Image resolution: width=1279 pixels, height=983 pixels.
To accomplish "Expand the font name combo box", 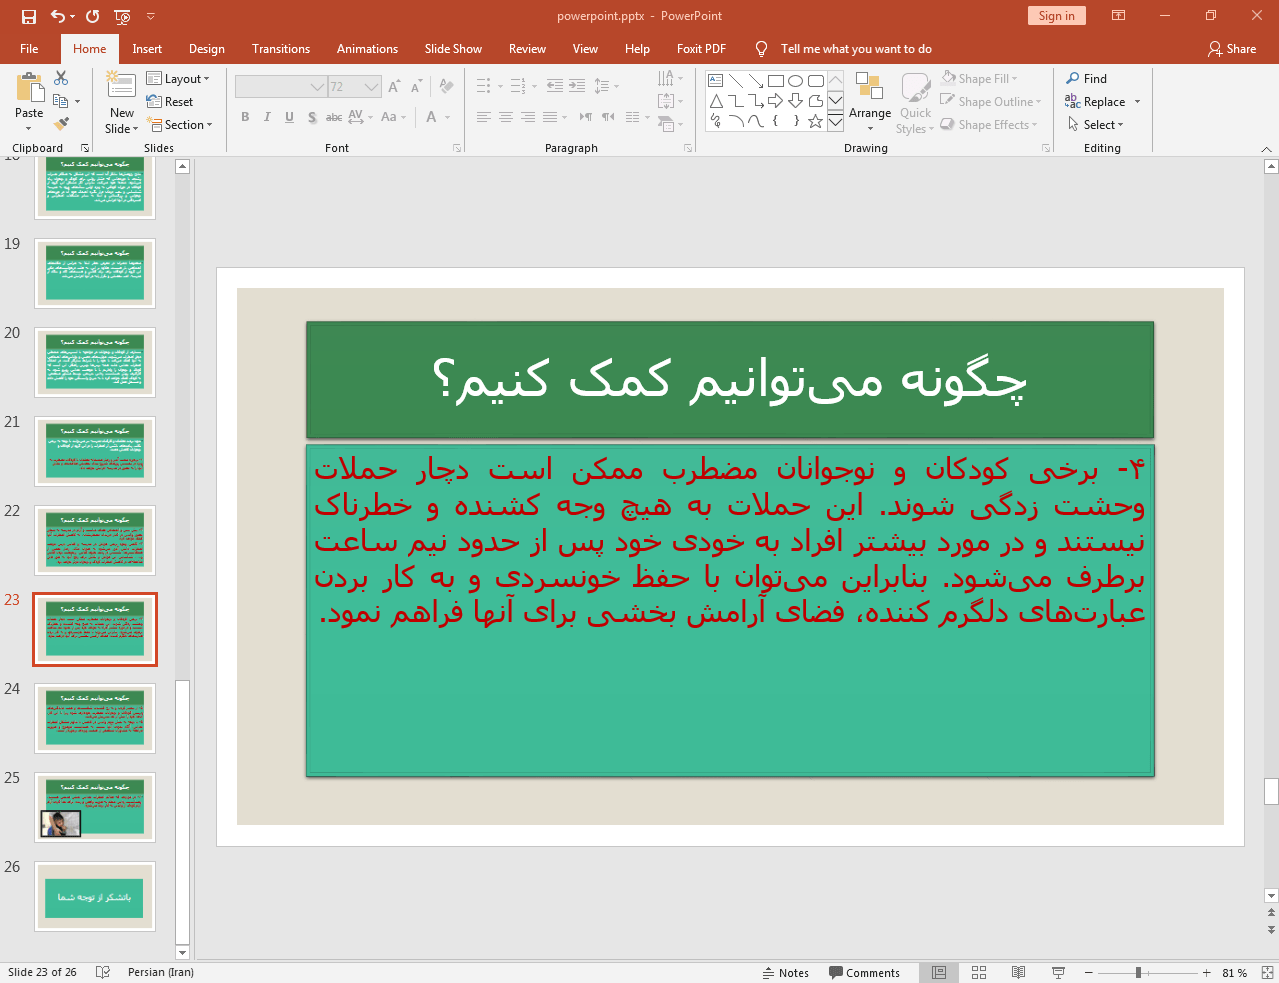I will 318,87.
